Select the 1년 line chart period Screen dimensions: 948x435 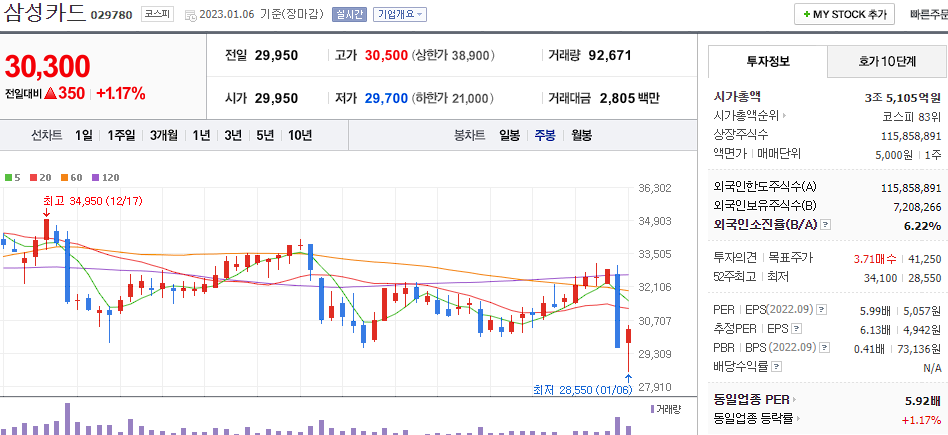click(x=201, y=136)
